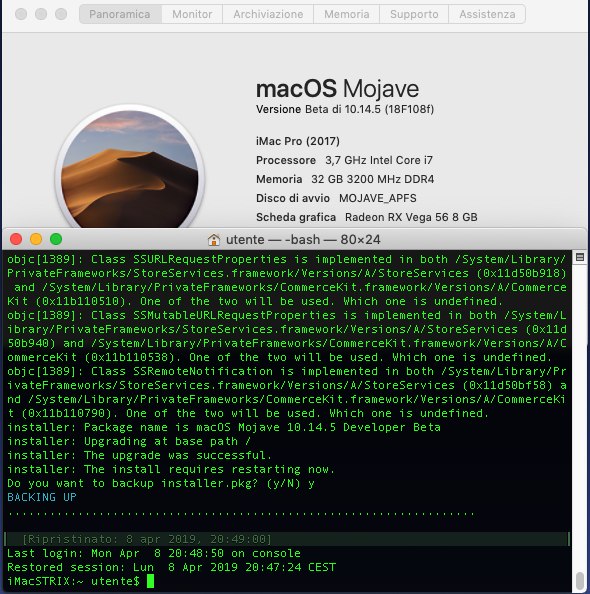The height and width of the screenshot is (594, 590).
Task: Click the 'macOS Mojave' title
Action: (x=337, y=89)
